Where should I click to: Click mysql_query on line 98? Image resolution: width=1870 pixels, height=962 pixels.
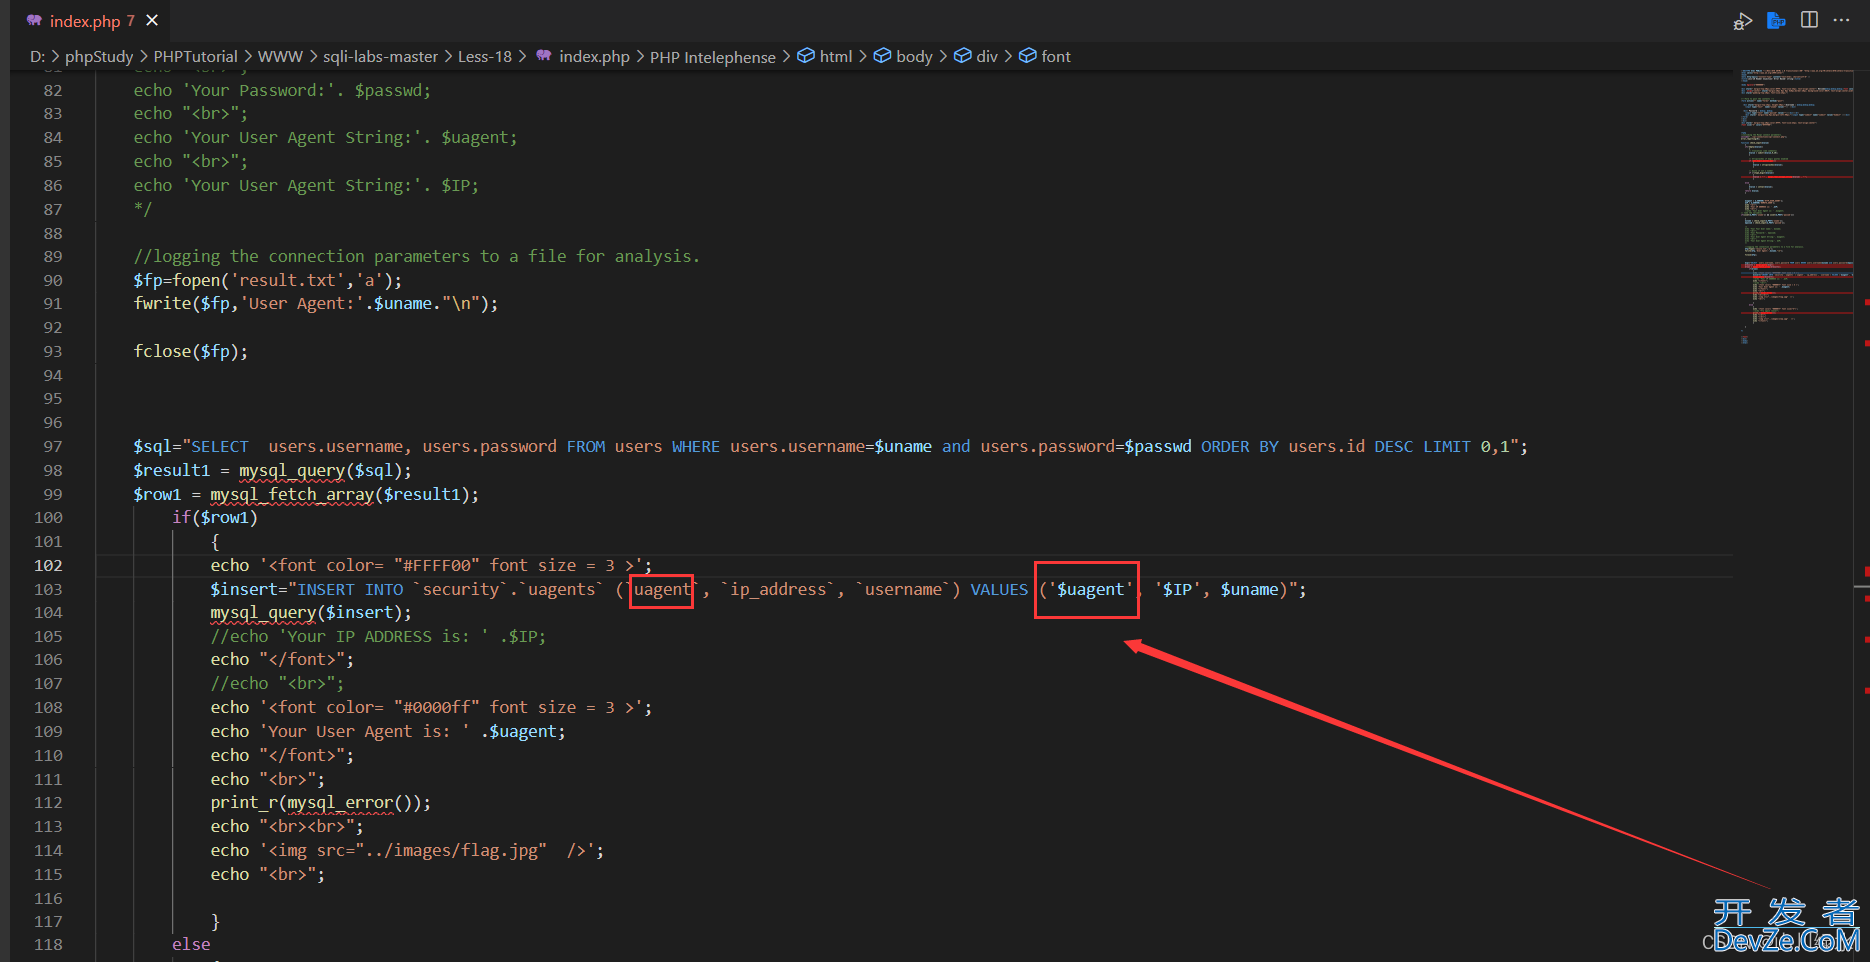pyautogui.click(x=292, y=471)
